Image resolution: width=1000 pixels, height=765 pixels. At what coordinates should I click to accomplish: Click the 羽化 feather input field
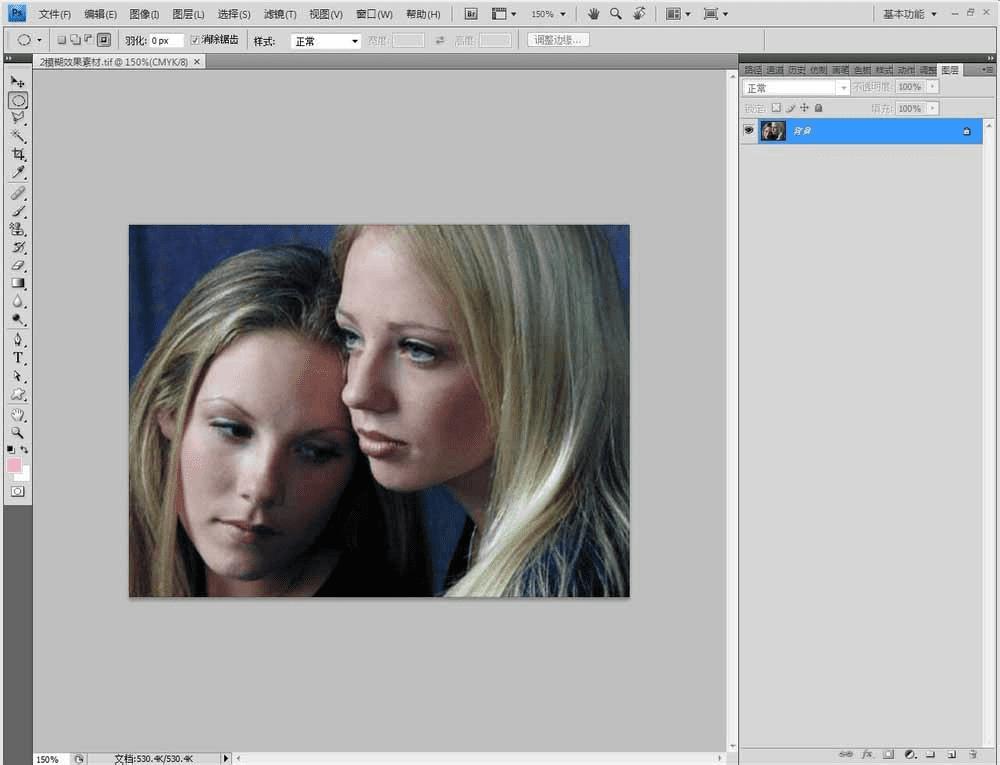click(165, 41)
